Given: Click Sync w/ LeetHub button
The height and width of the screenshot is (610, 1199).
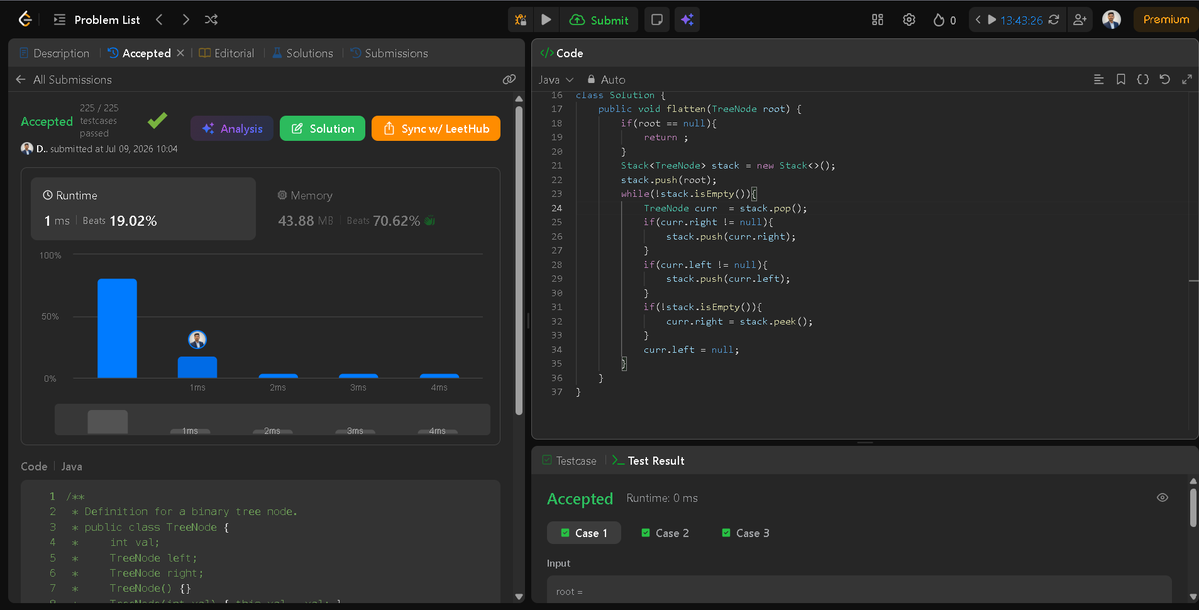Looking at the screenshot, I should [x=436, y=128].
